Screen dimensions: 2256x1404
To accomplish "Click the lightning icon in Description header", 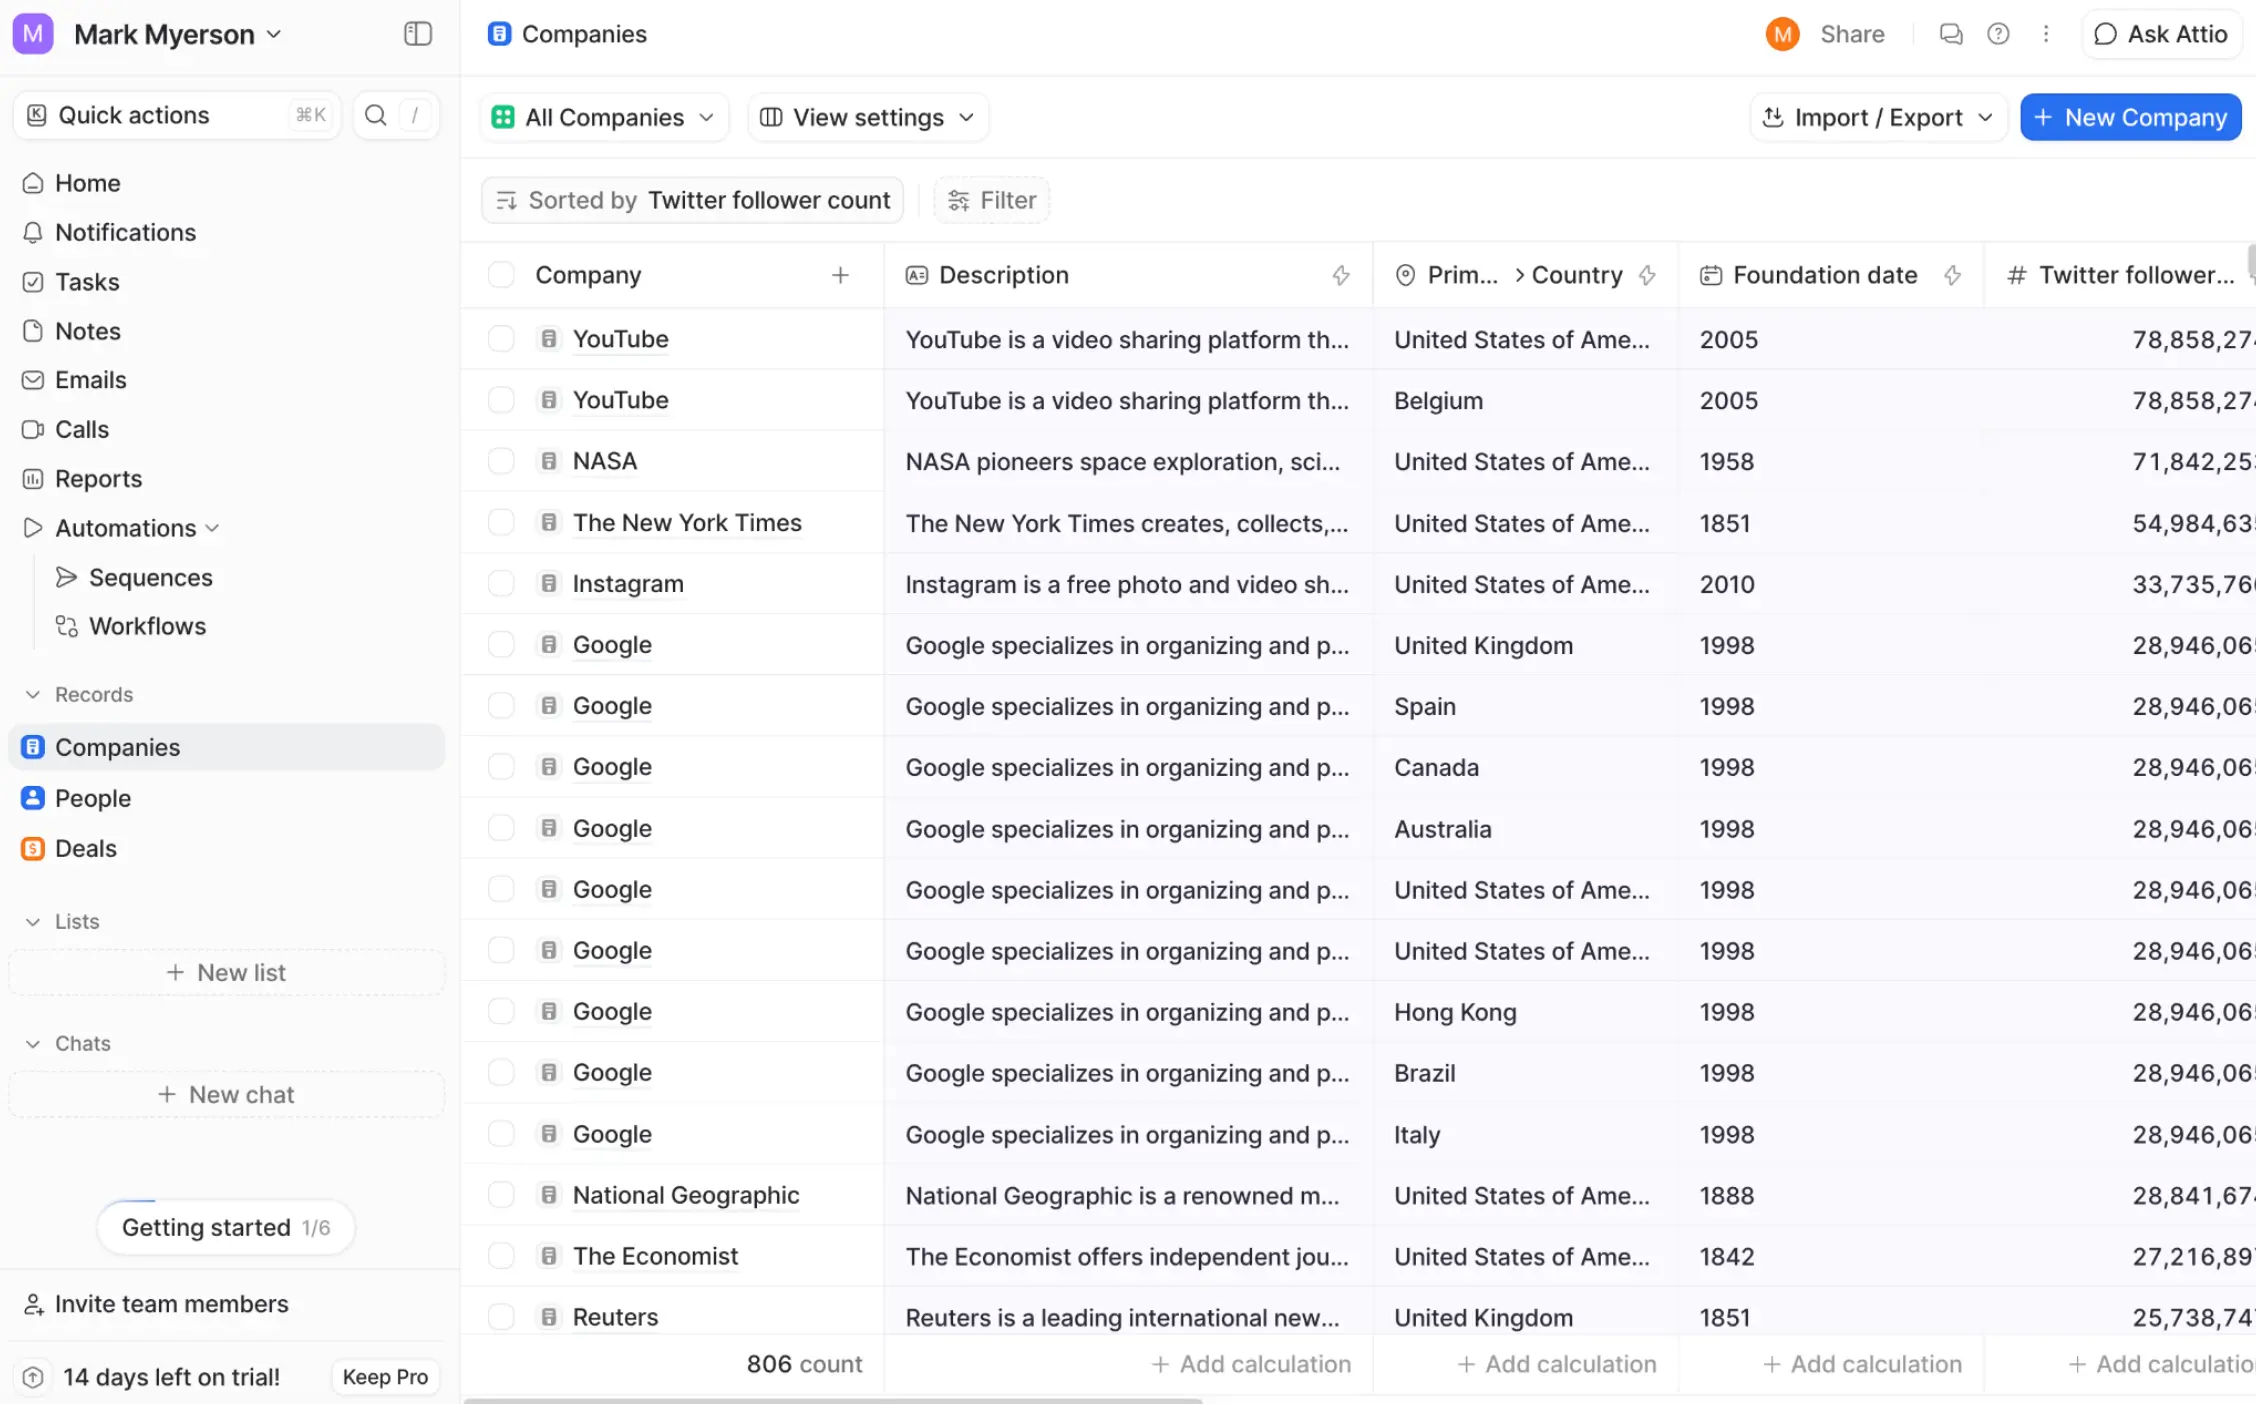I will [x=1341, y=275].
